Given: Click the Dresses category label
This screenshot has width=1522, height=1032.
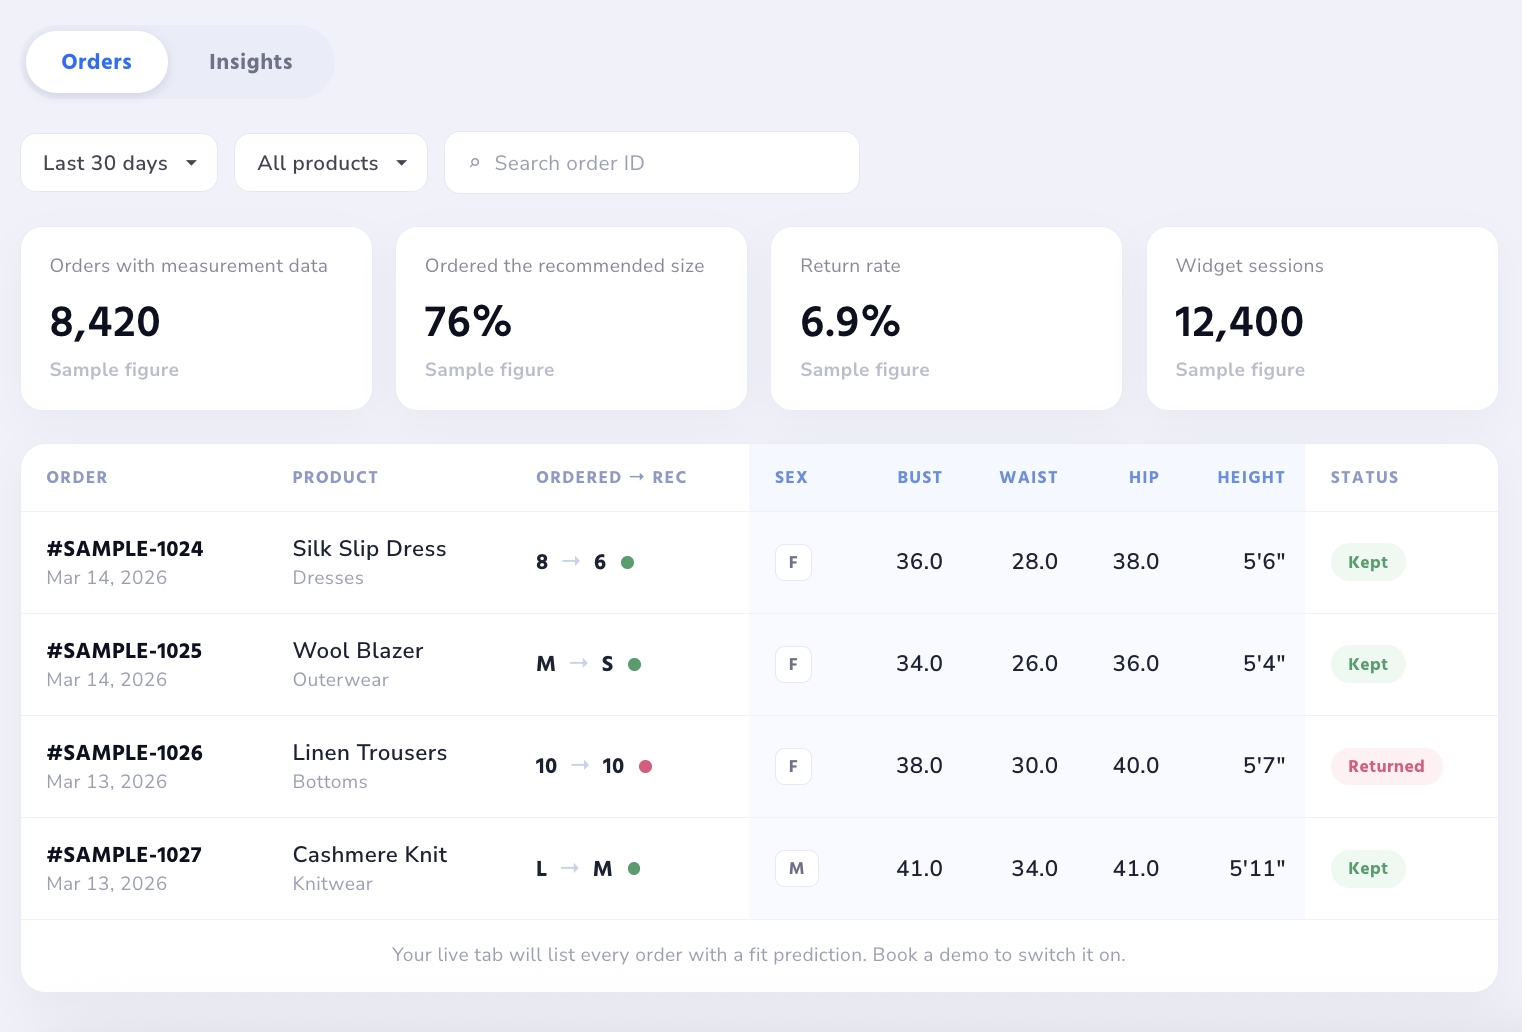Looking at the screenshot, I should pyautogui.click(x=328, y=578).
